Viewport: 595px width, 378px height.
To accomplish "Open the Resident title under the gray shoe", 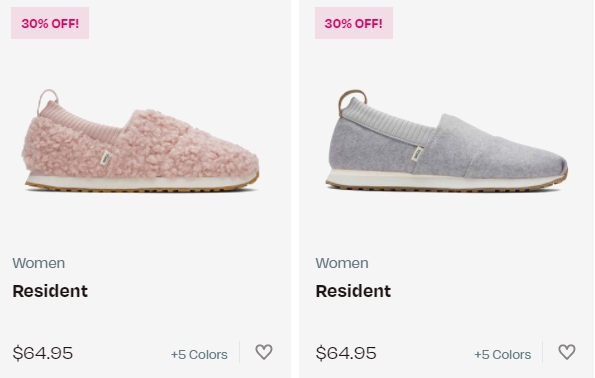I will point(353,291).
